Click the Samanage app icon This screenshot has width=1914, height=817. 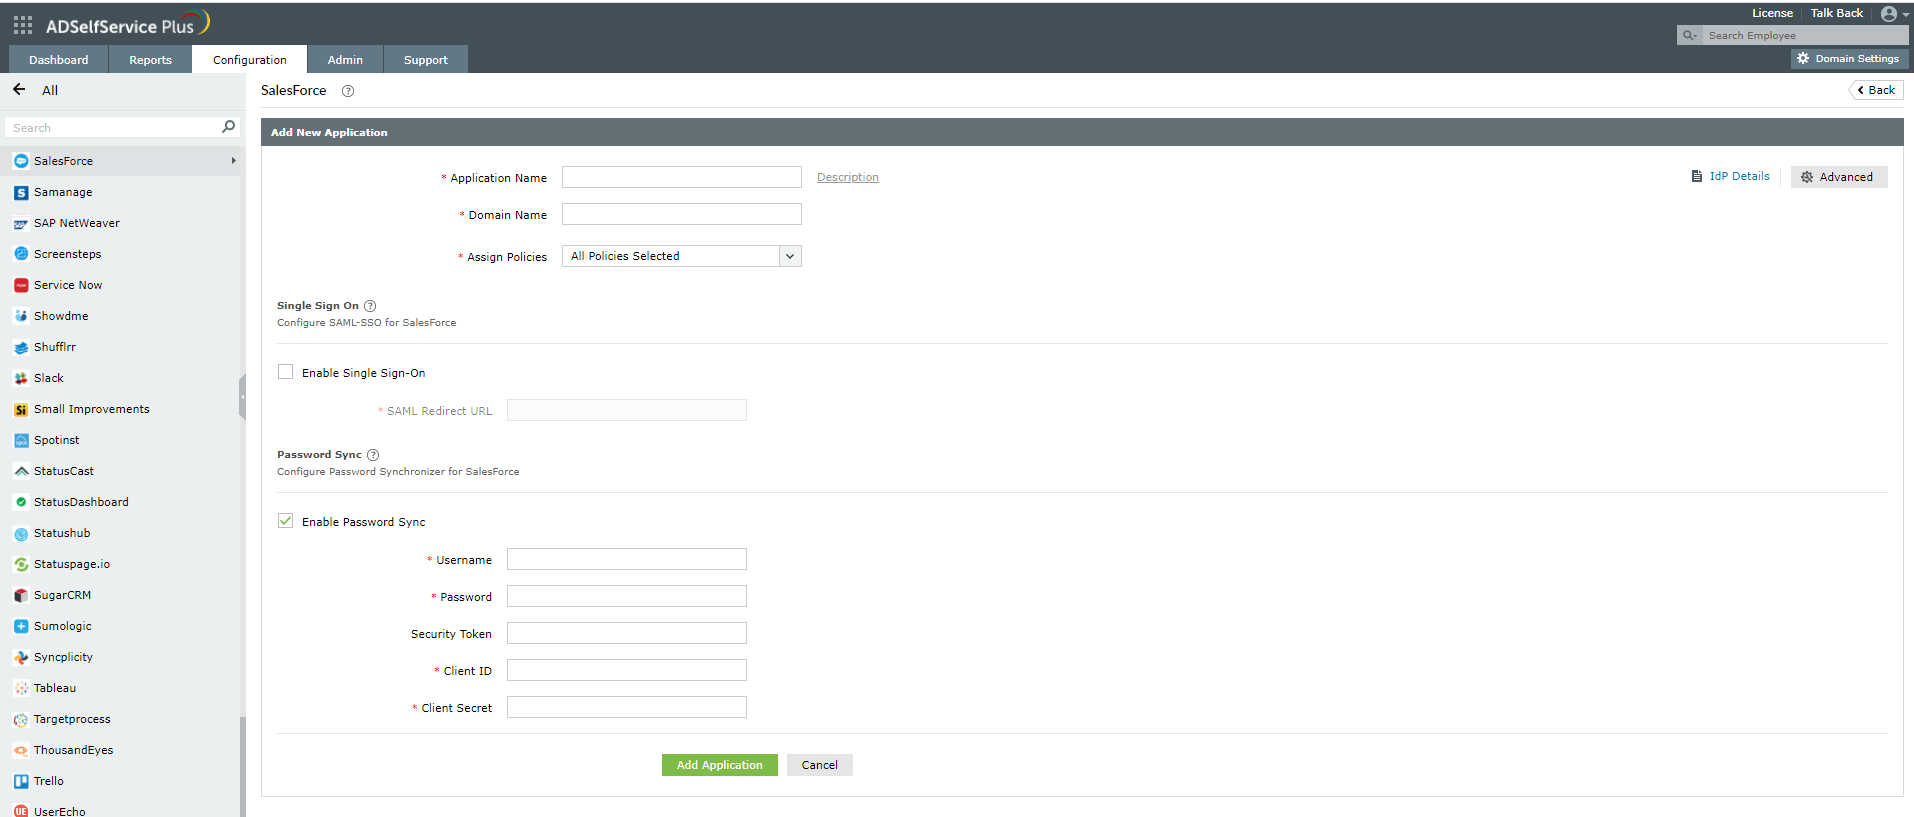tap(21, 192)
